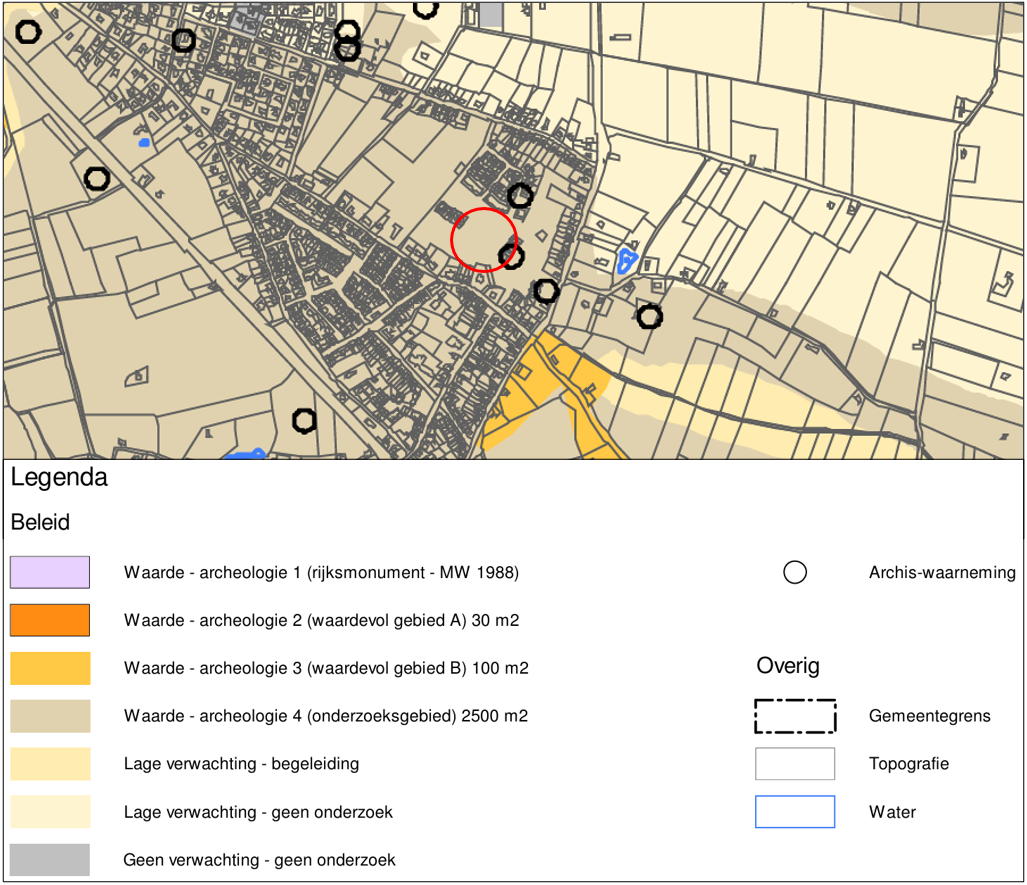Screen dimensions: 1027x885
Task: Select the Overig heading text
Action: (788, 666)
